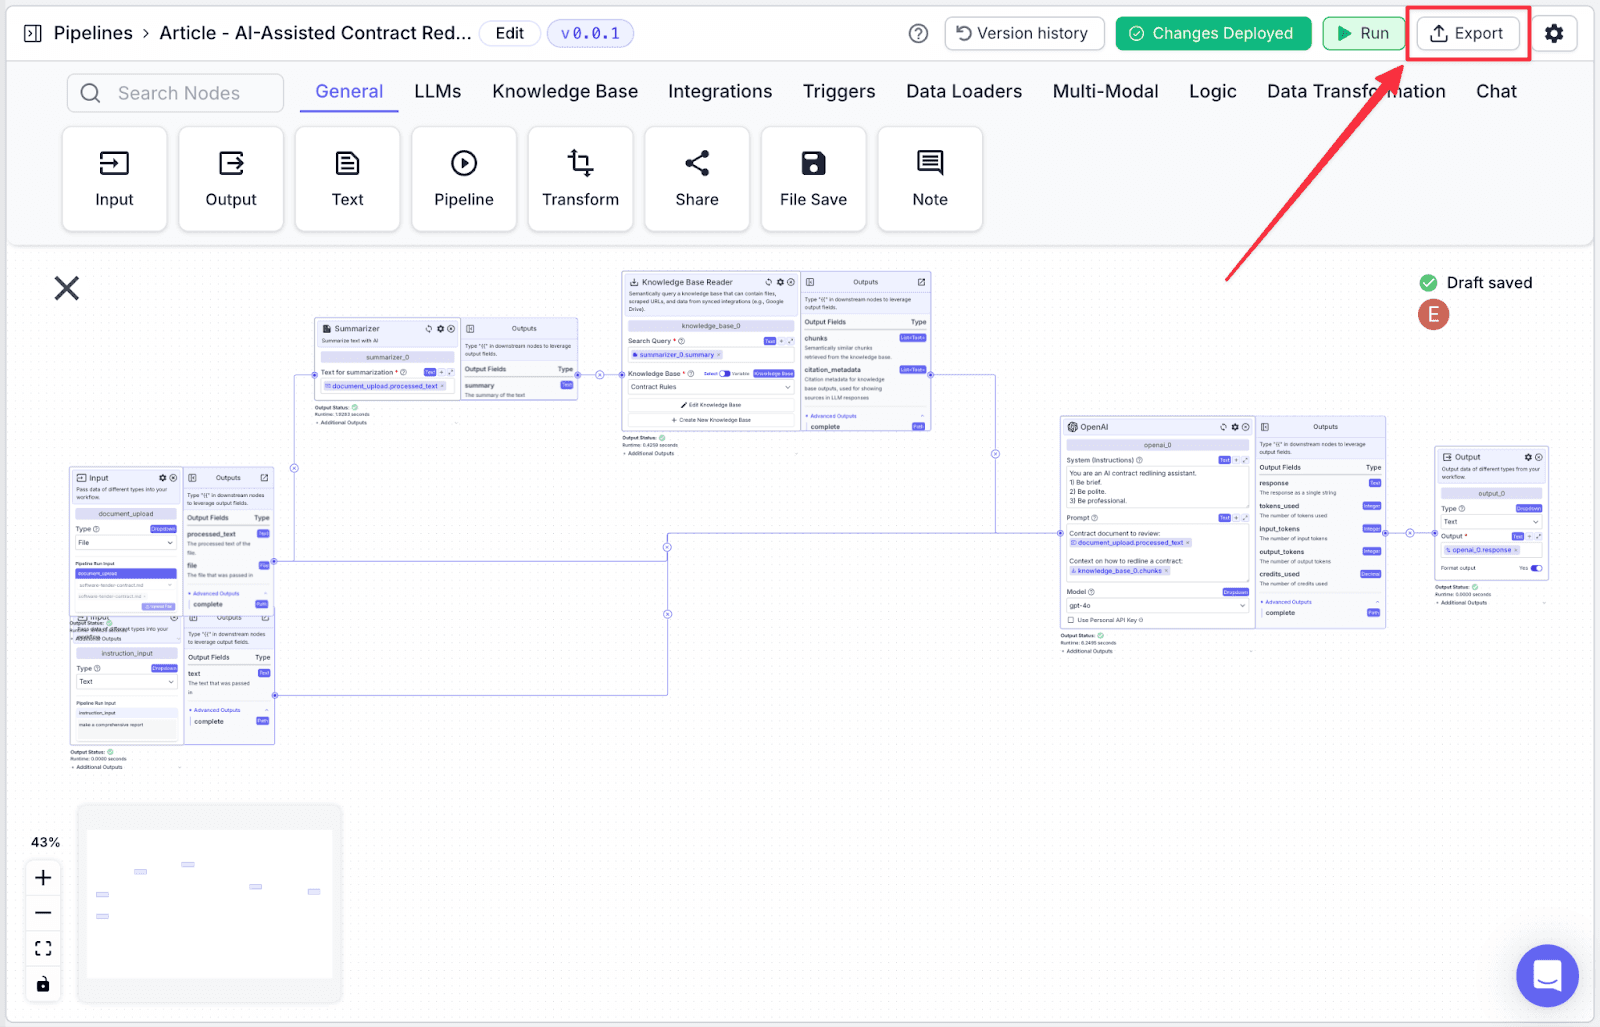Switch to the LLMs tab
The image size is (1600, 1027).
438,91
